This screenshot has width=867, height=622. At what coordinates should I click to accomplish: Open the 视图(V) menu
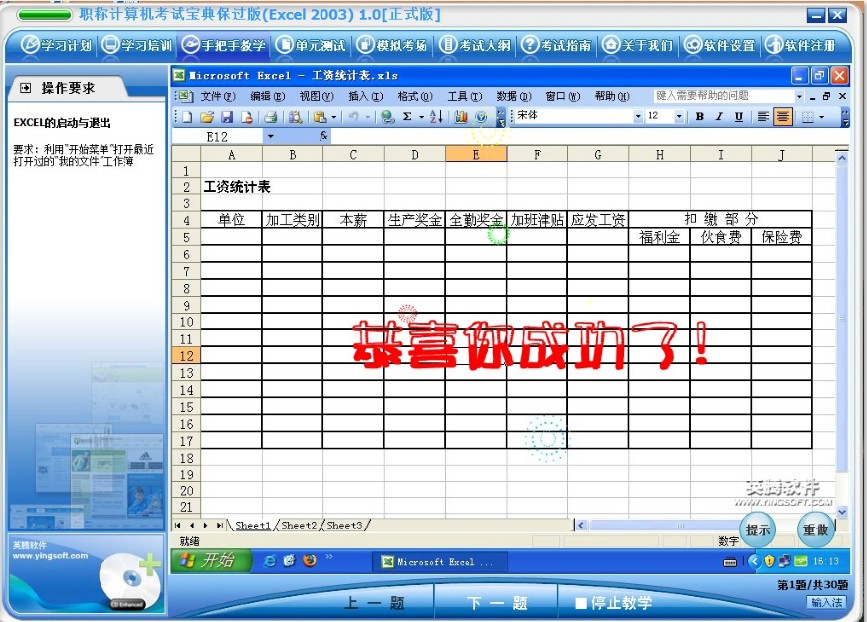317,96
